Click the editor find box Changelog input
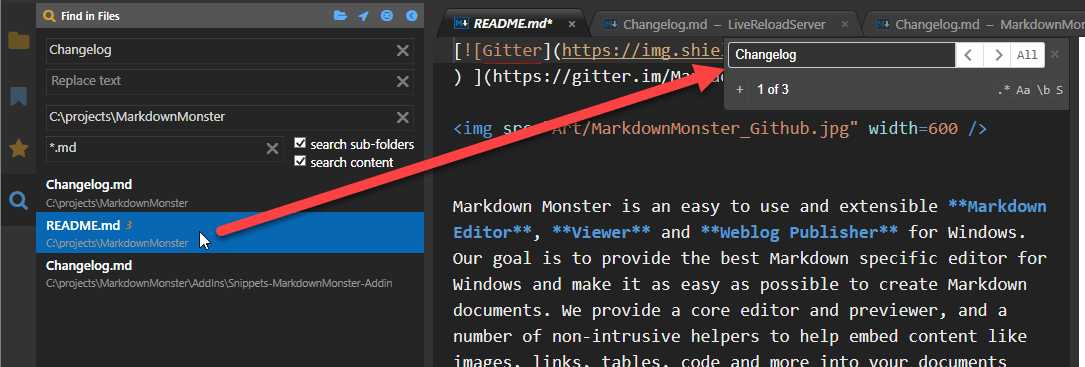 point(841,55)
